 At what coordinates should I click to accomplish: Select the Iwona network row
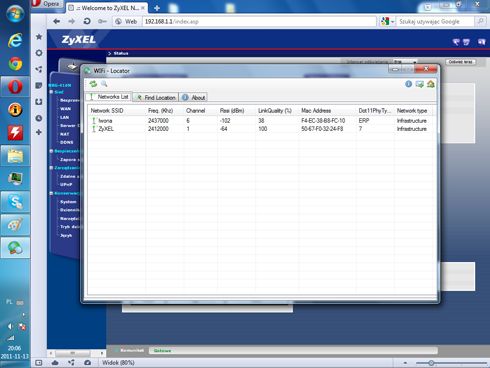[x=262, y=120]
